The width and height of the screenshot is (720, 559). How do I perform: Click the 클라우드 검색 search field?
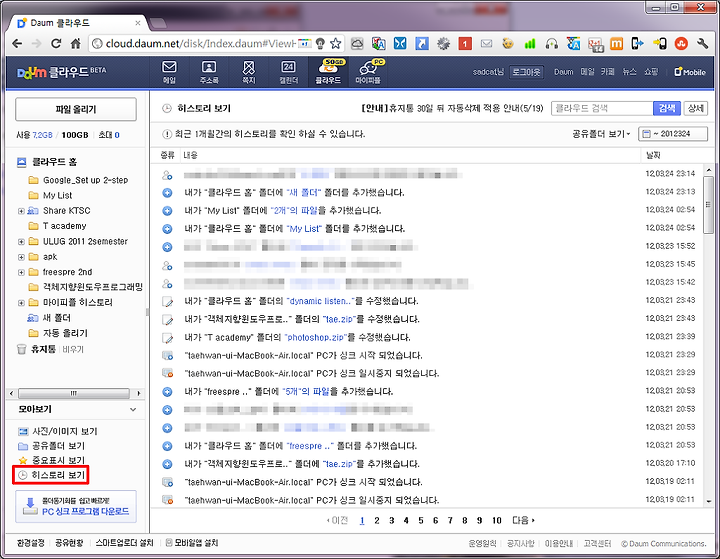pos(602,108)
